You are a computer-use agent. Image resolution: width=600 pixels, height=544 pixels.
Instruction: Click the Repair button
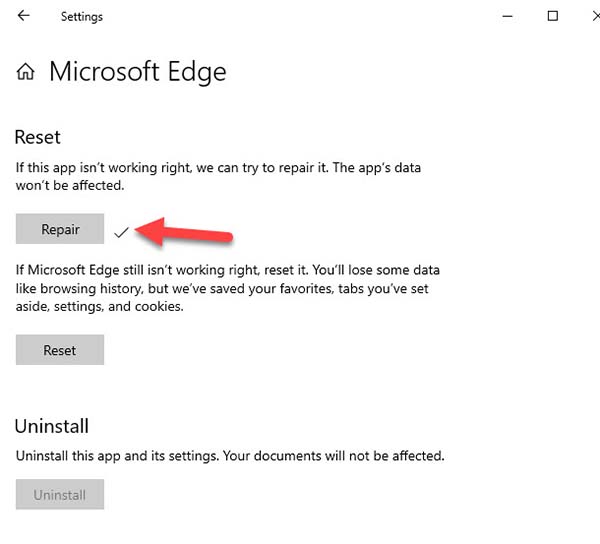60,229
